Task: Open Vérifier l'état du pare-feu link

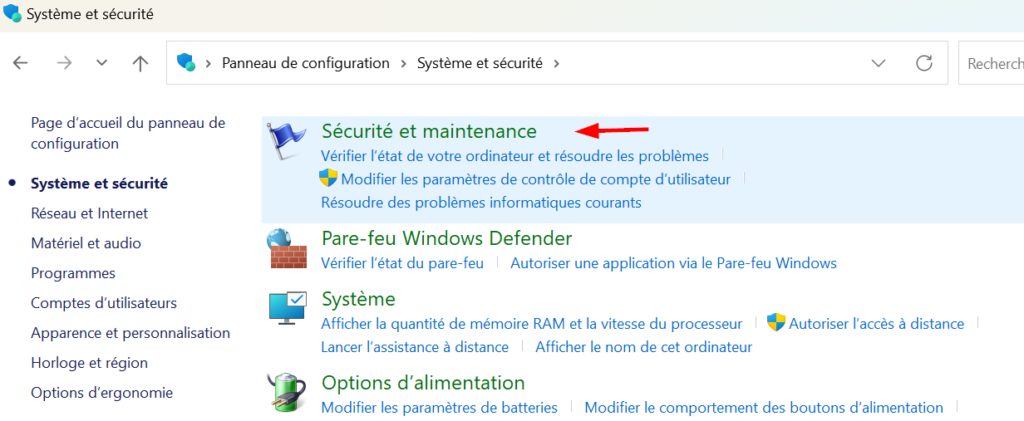Action: 402,263
